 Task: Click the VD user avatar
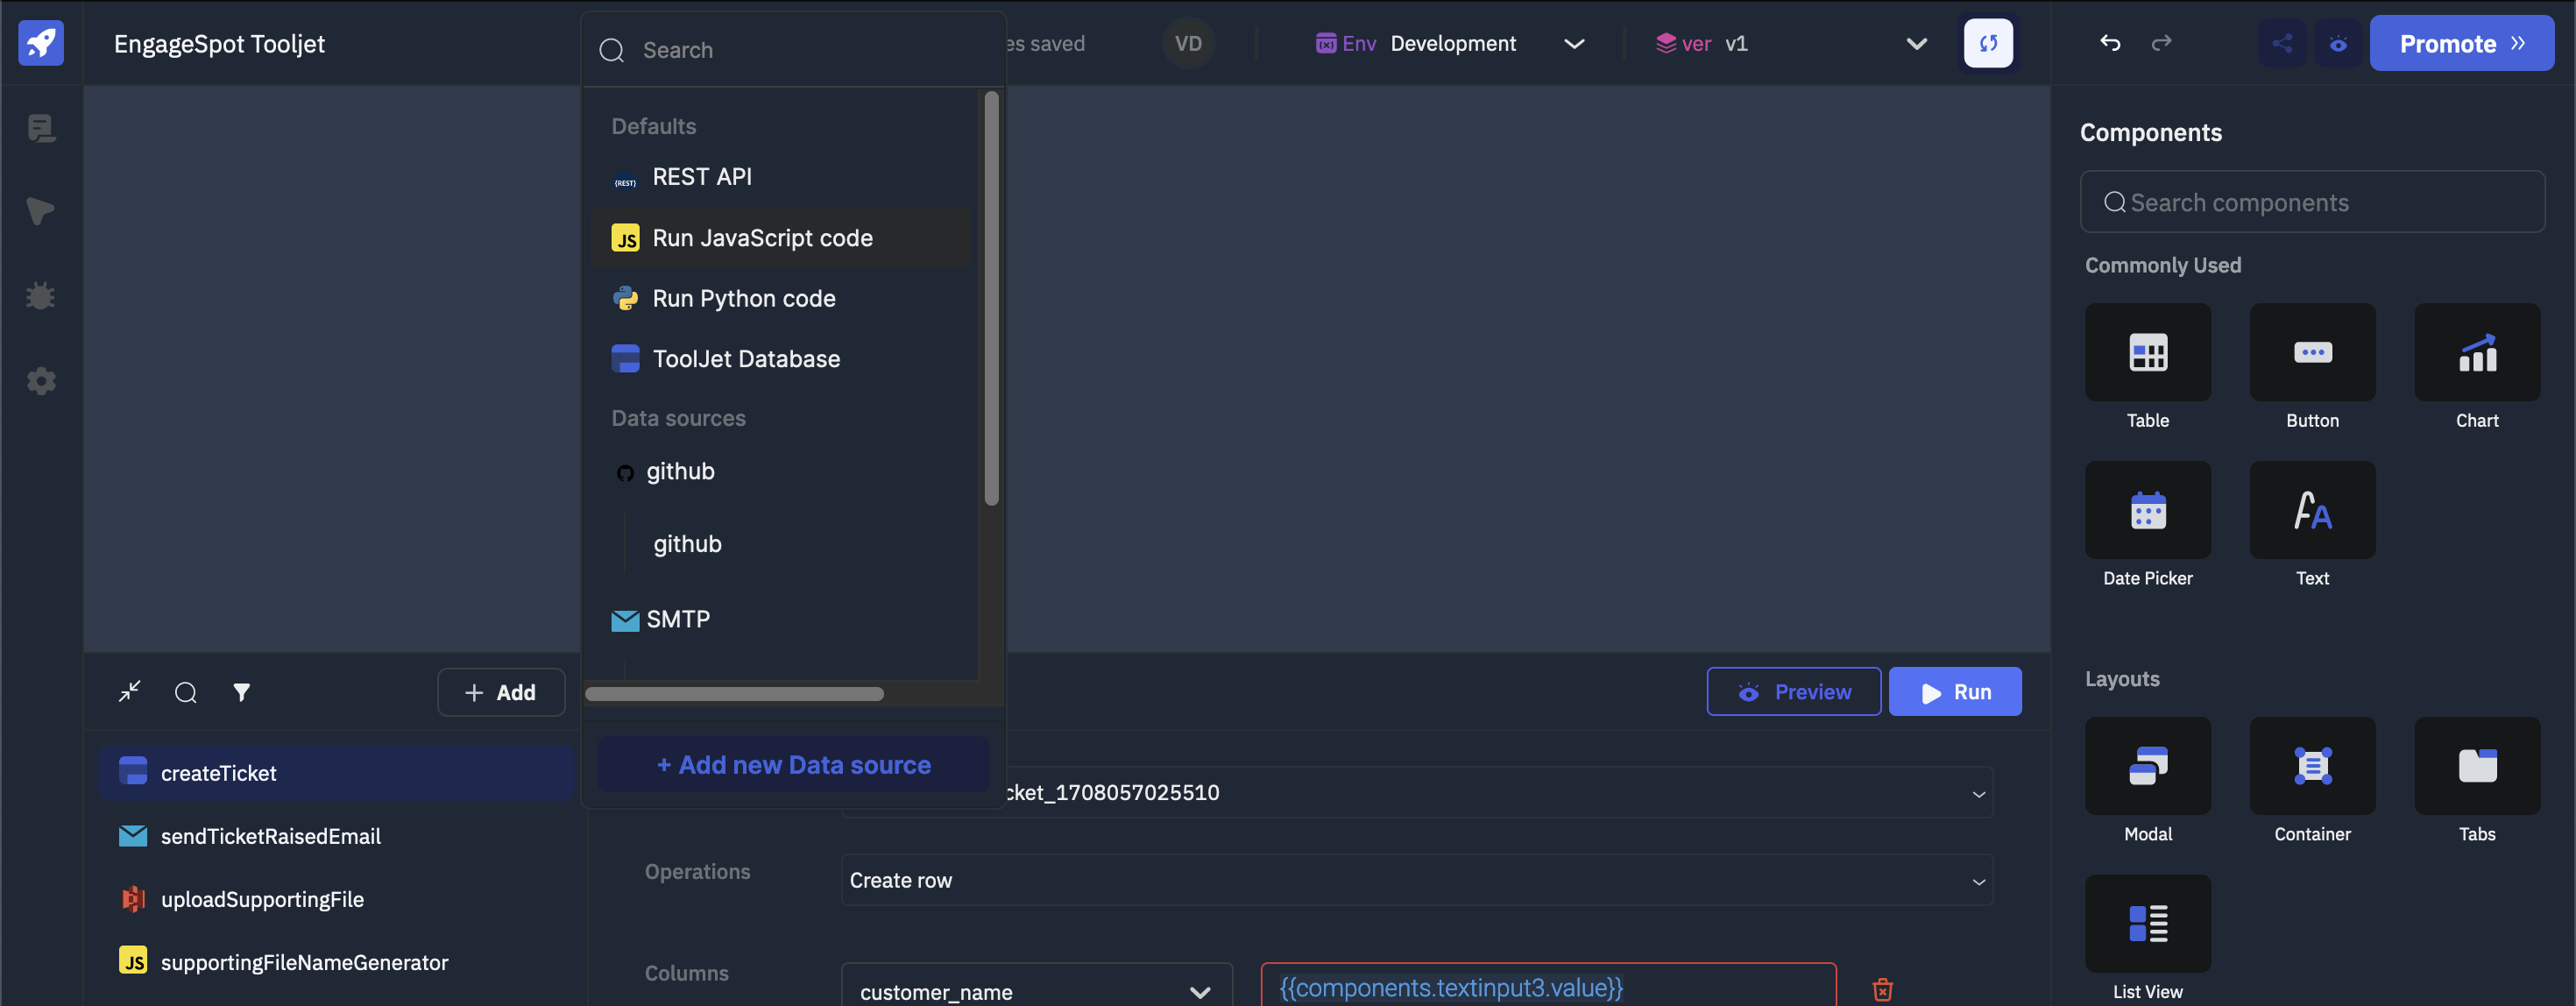tap(1188, 43)
